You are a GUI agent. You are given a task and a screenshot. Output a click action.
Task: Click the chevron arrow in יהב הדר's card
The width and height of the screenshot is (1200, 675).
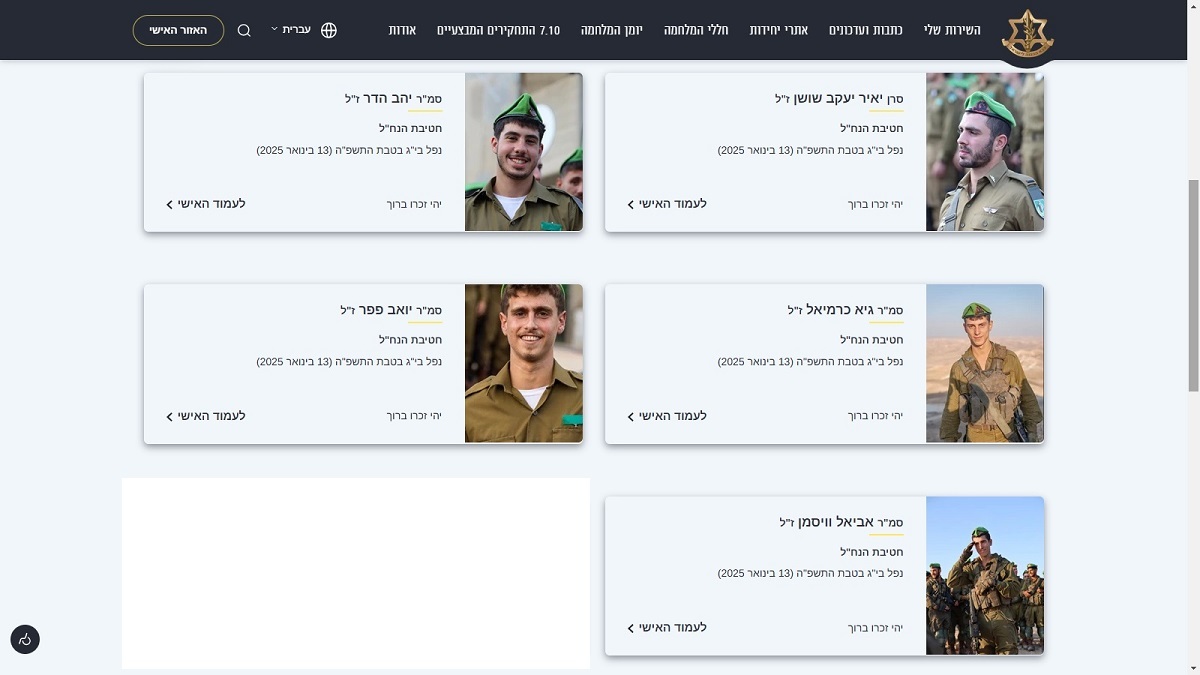(x=170, y=205)
